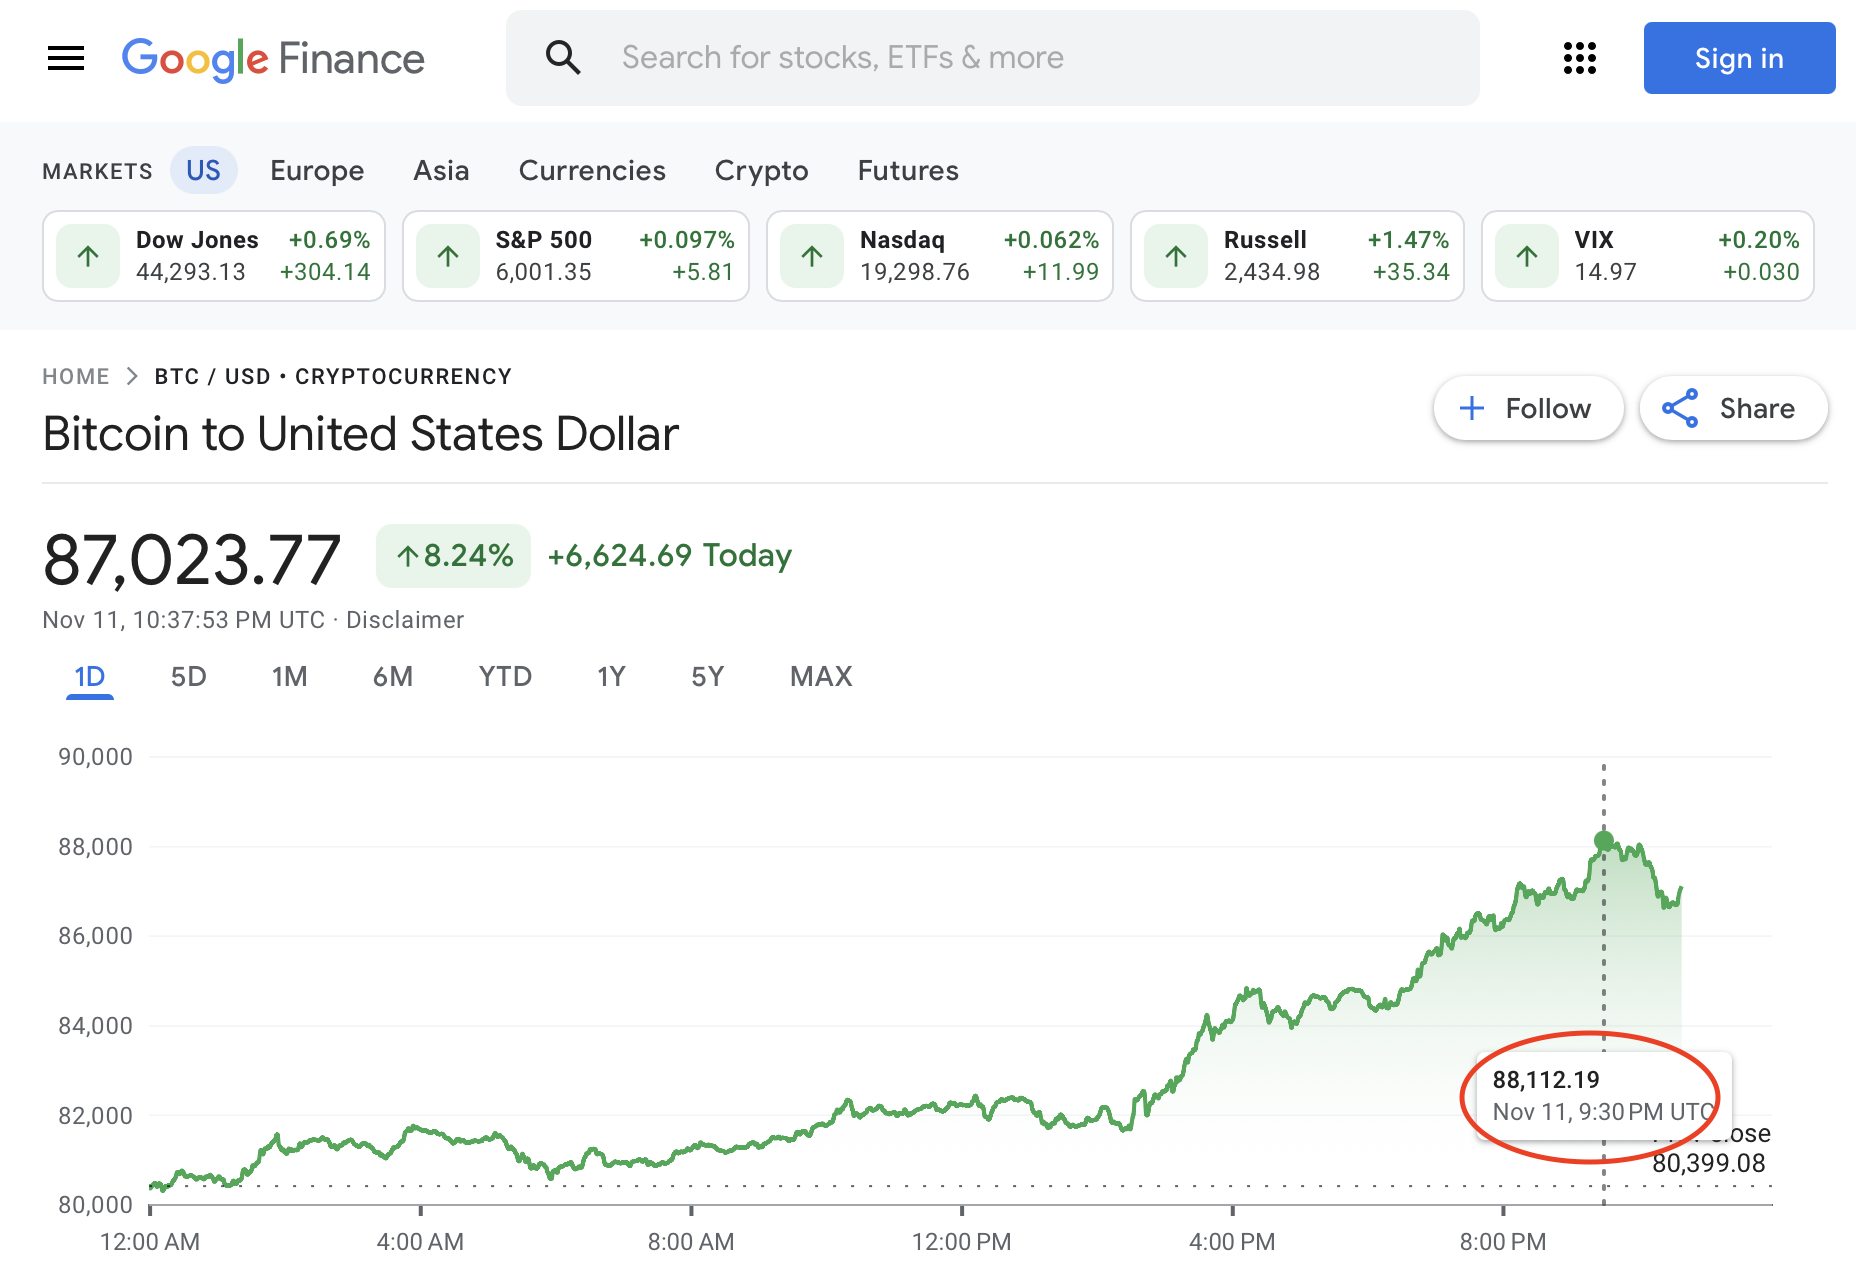The width and height of the screenshot is (1856, 1280).
Task: Click the +6,624.69 Today text
Action: tap(670, 556)
